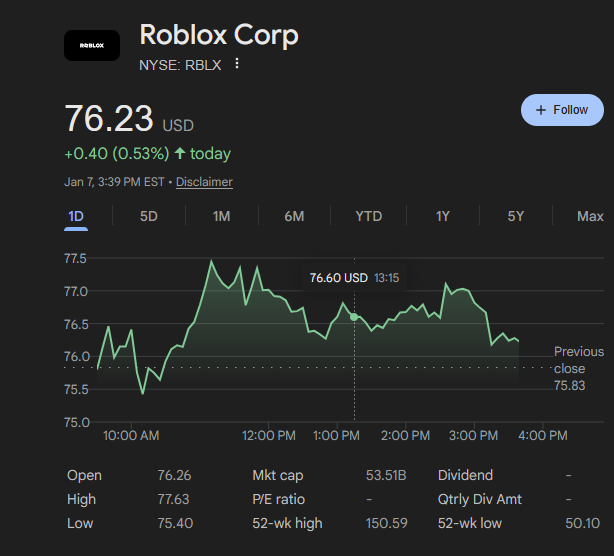
Task: Click the P/E ratio label
Action: [x=278, y=499]
